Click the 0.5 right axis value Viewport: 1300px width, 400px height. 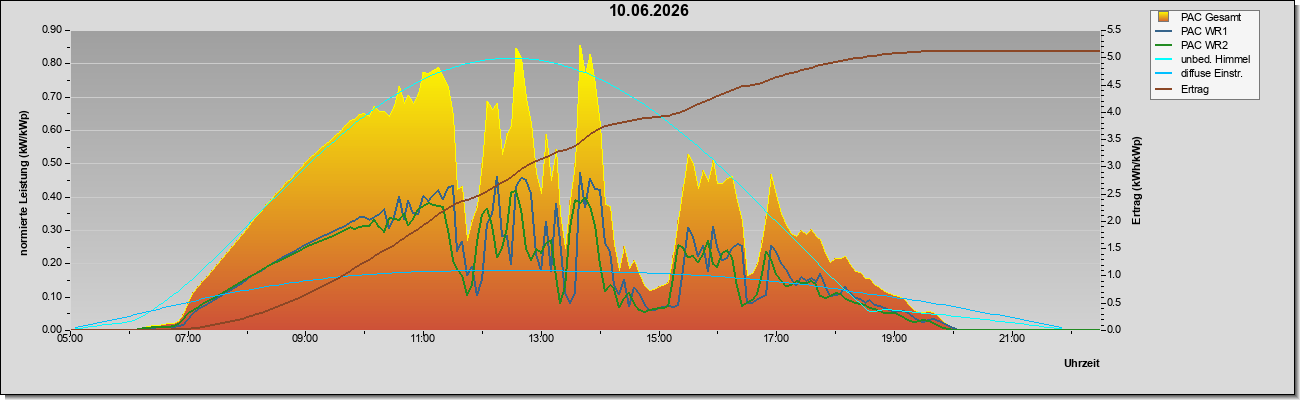(x=1112, y=302)
